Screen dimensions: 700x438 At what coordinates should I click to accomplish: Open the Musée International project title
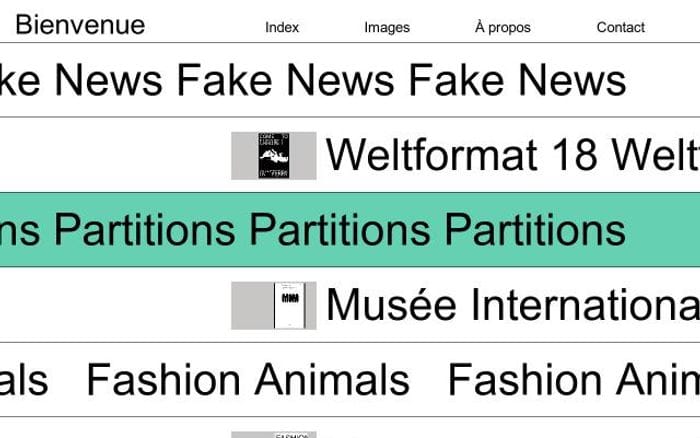(512, 305)
